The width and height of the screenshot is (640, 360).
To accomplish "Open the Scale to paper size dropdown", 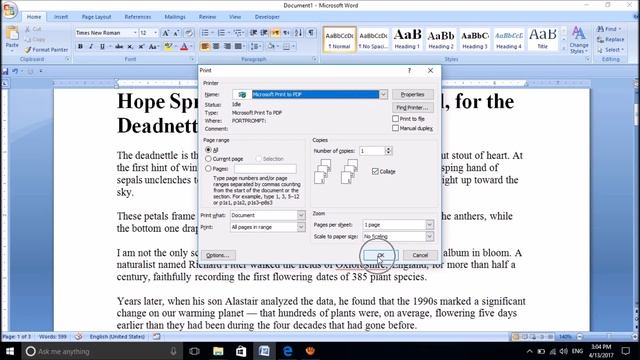I will coord(429,236).
